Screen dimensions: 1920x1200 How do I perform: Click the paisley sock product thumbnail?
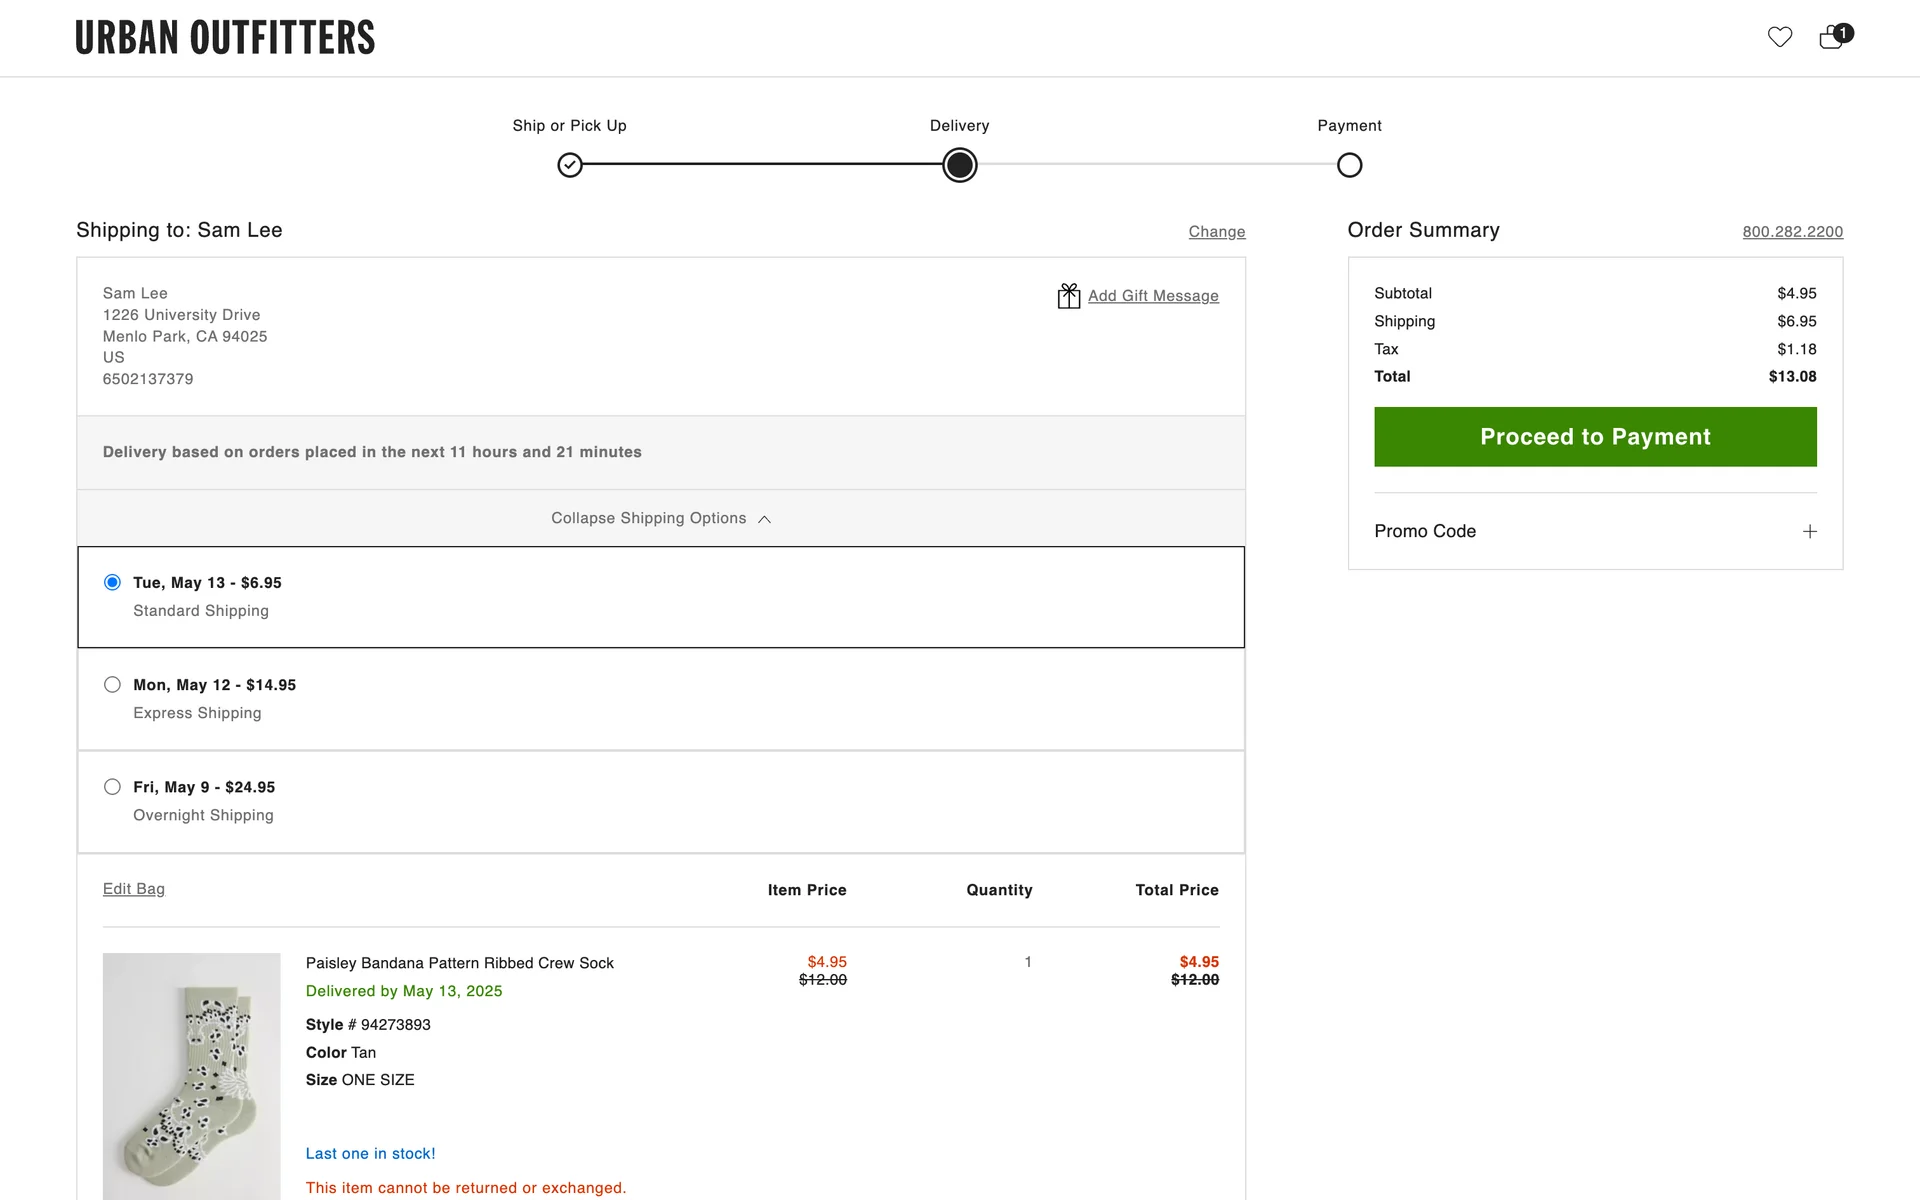click(x=191, y=1075)
